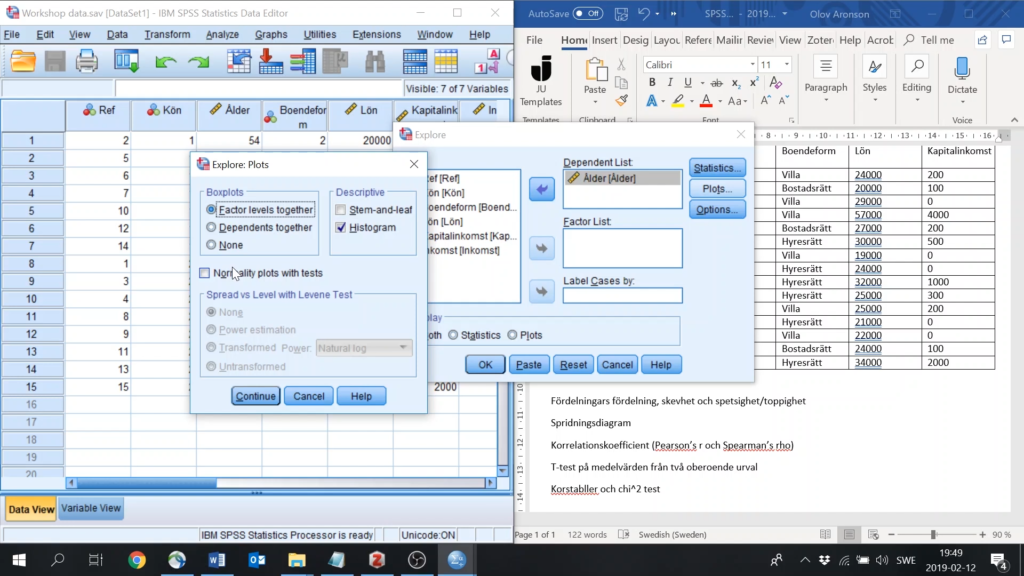Image resolution: width=1024 pixels, height=576 pixels.
Task: Open the Transform menu in SPSS
Action: 167,35
